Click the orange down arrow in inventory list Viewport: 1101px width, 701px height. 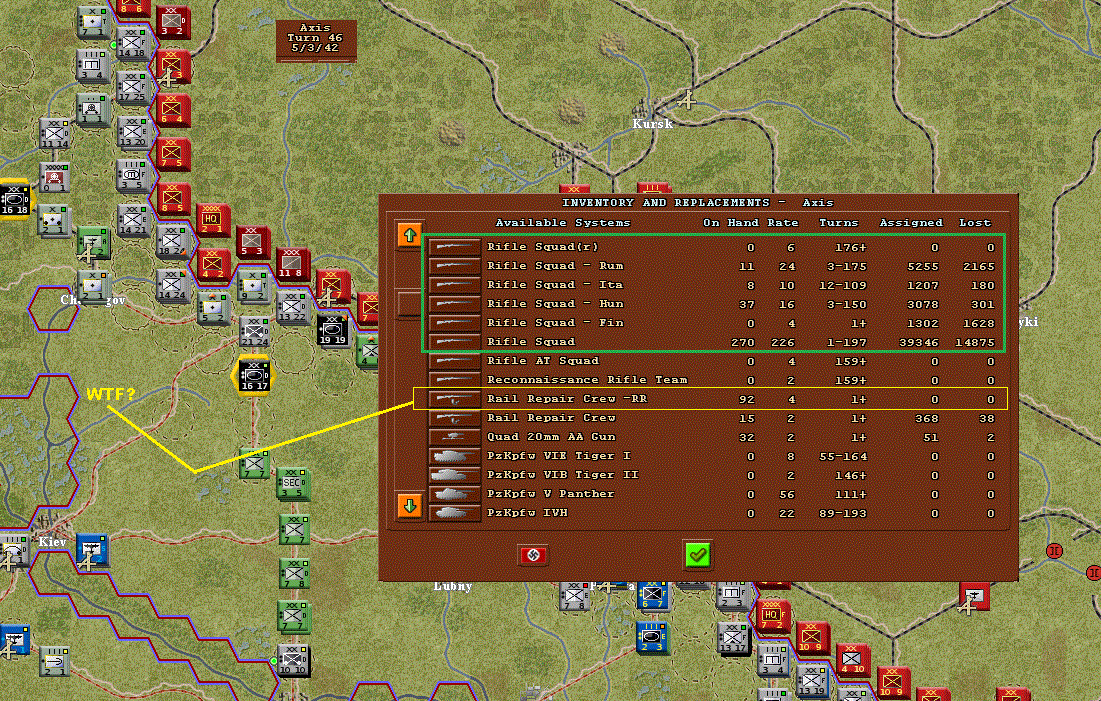[x=409, y=505]
